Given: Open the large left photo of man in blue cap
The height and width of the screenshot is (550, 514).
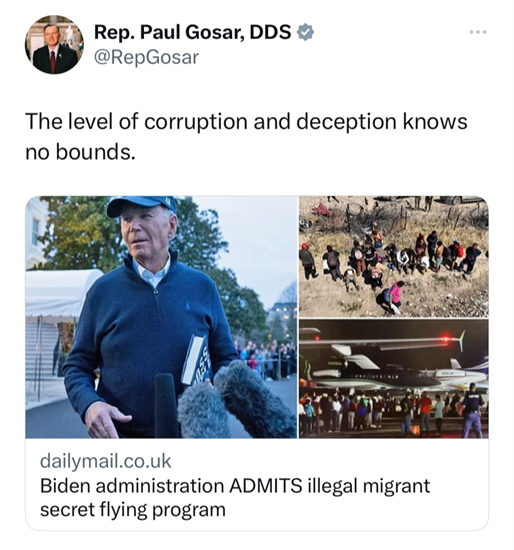Looking at the screenshot, I should pyautogui.click(x=161, y=317).
